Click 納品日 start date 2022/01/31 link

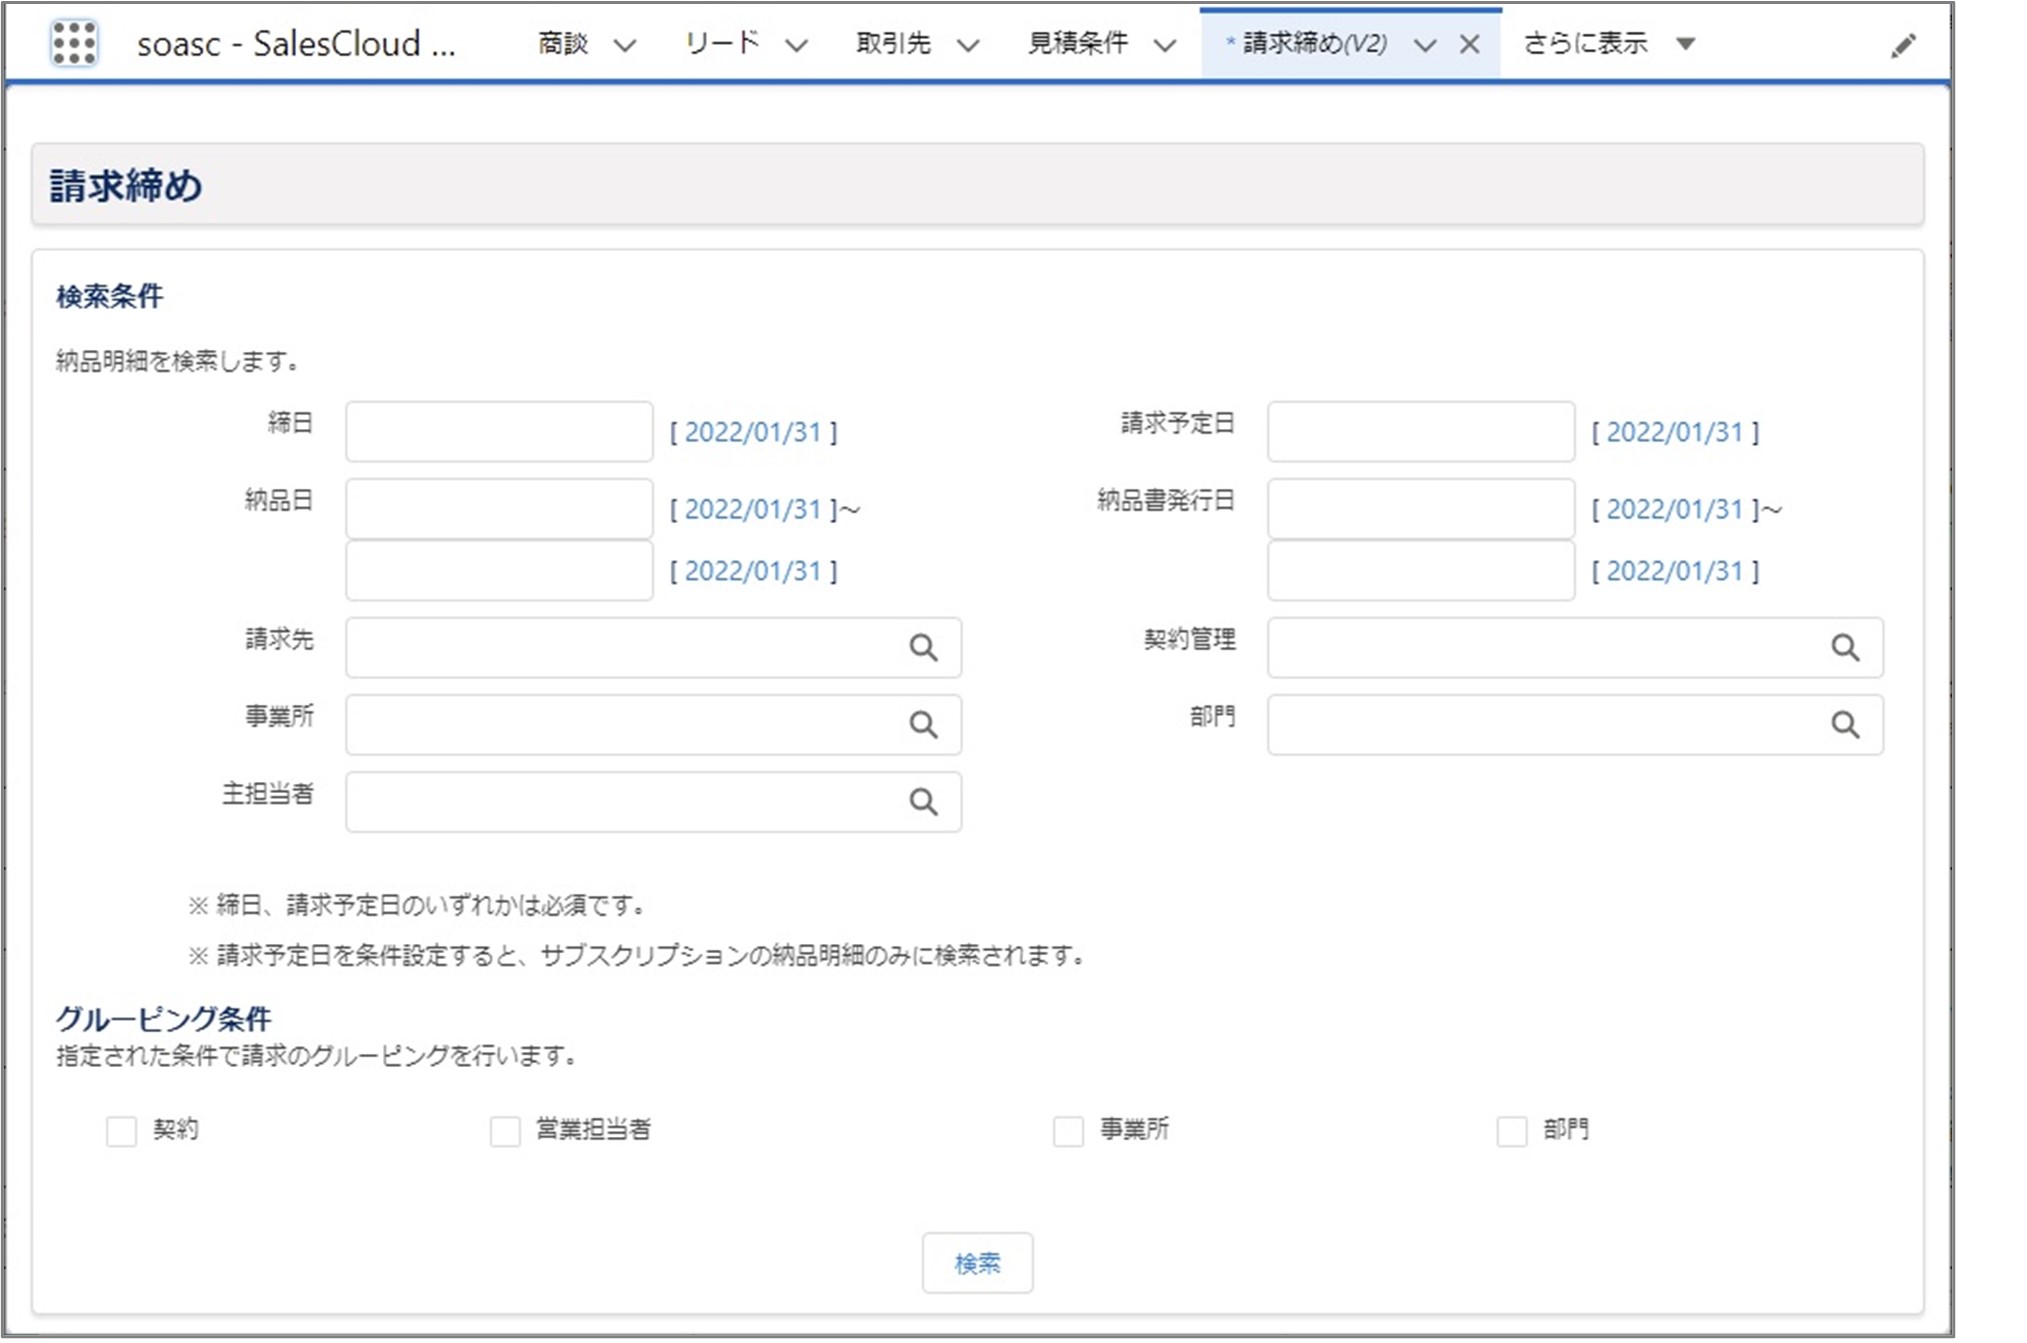tap(753, 509)
